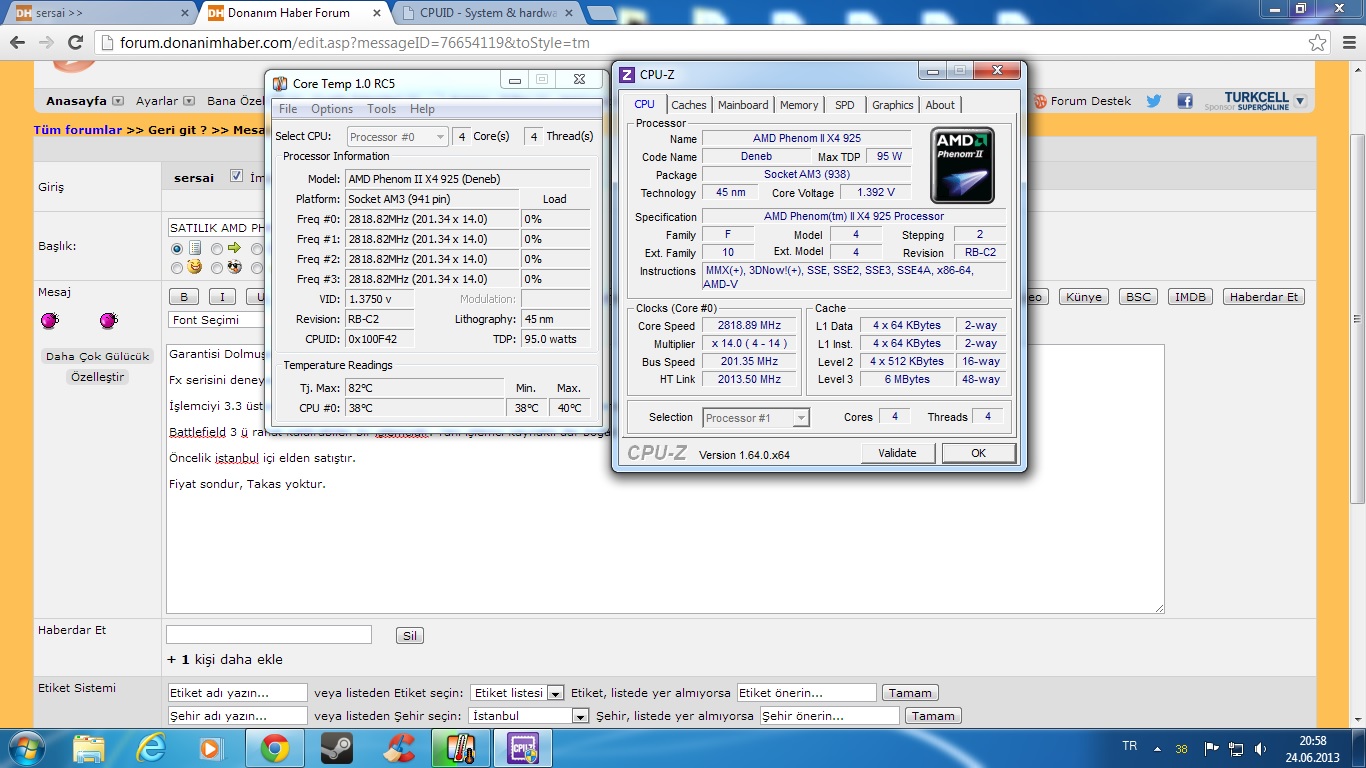Switch to Memory tab in CPU-Z
Viewport: 1366px width, 768px height.
[x=799, y=105]
